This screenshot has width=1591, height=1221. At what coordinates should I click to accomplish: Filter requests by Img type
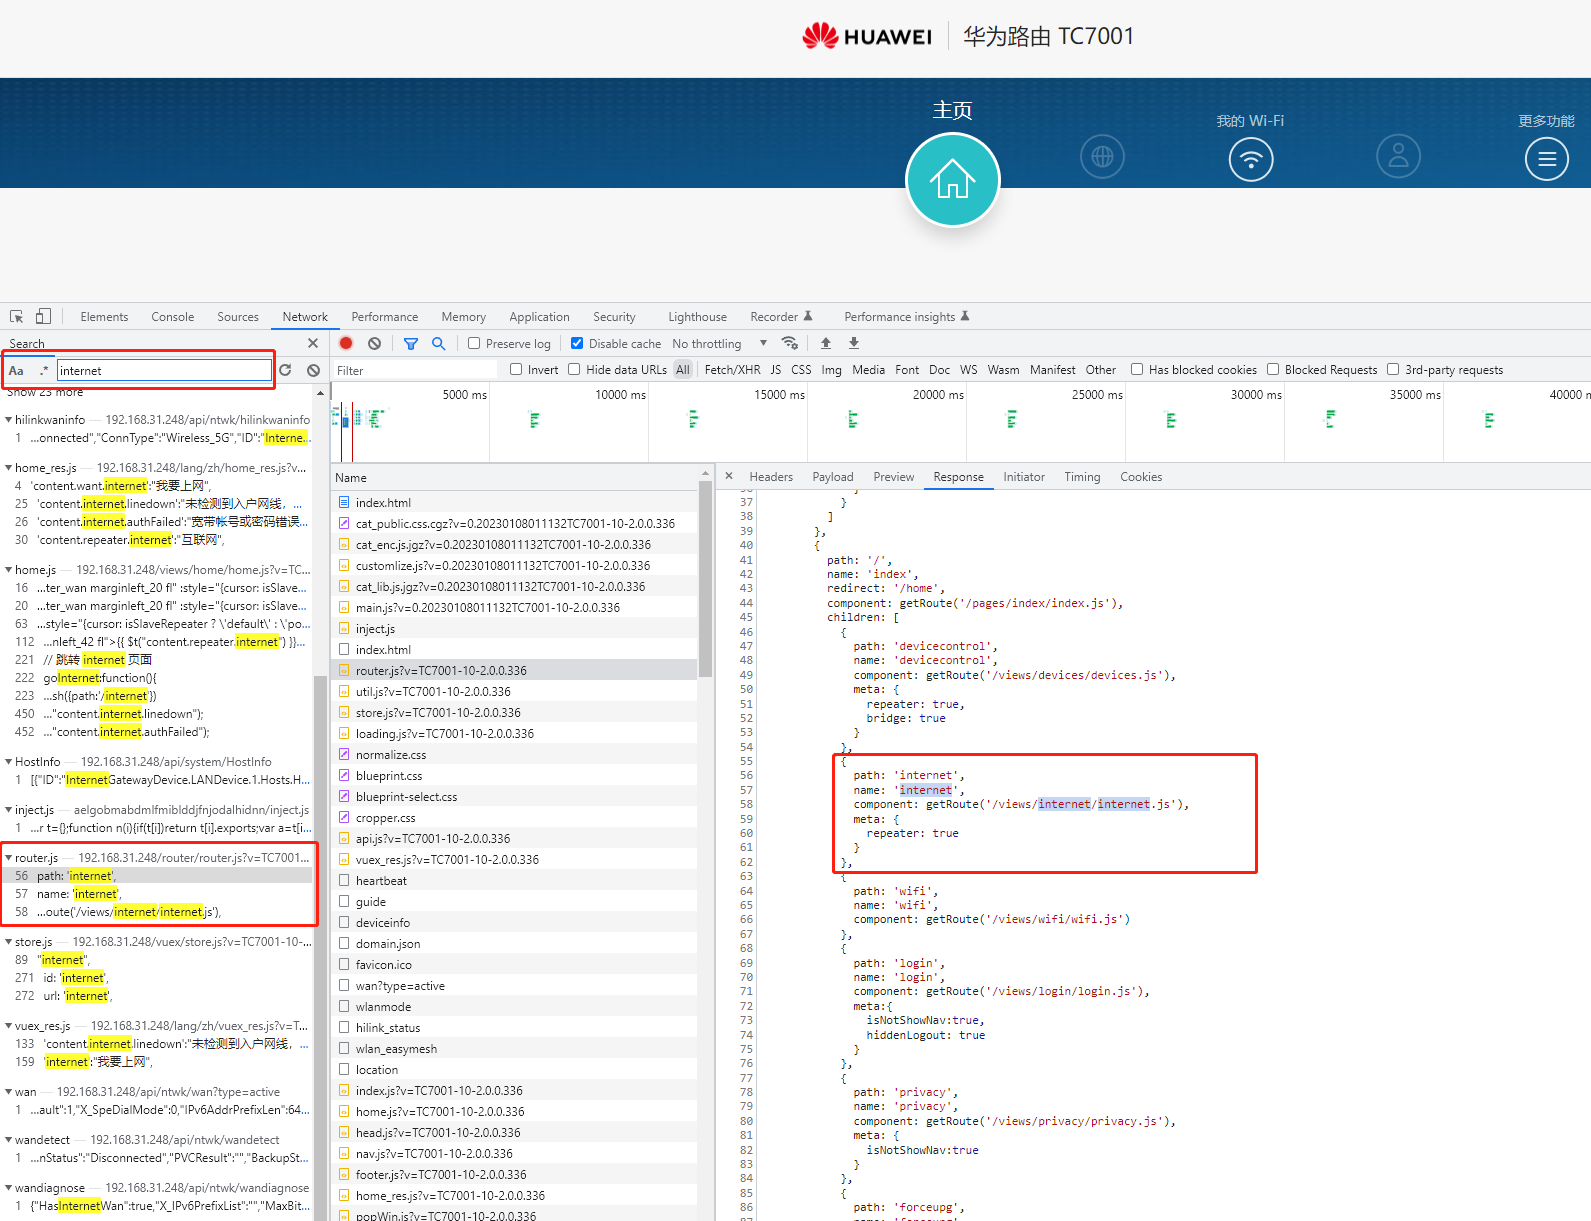coord(831,369)
